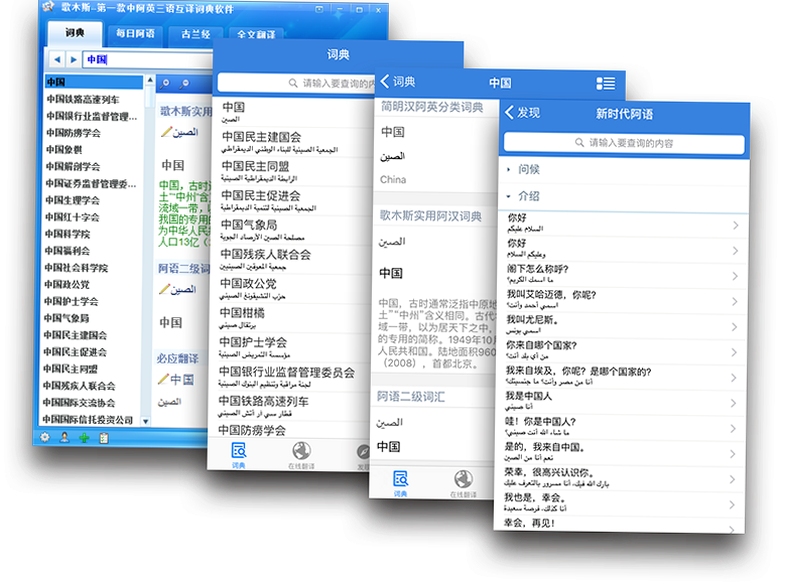Tap 词典 tab icon in second phone bottom bar
Screen dimensions: 786x584
click(400, 483)
